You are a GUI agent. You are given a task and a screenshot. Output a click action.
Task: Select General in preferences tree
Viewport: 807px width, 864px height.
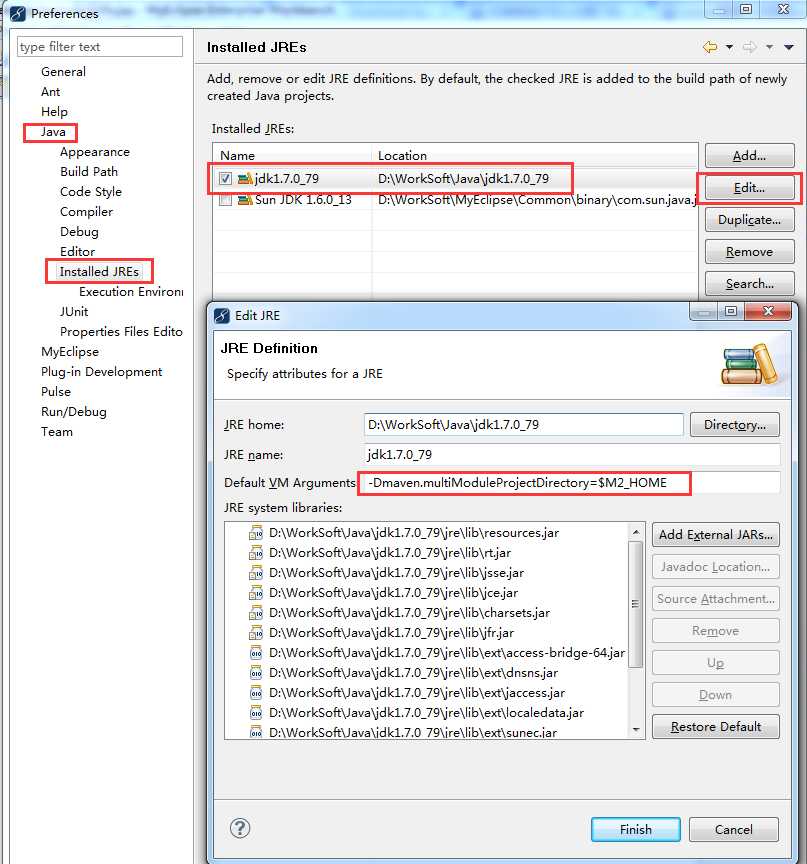pyautogui.click(x=63, y=72)
